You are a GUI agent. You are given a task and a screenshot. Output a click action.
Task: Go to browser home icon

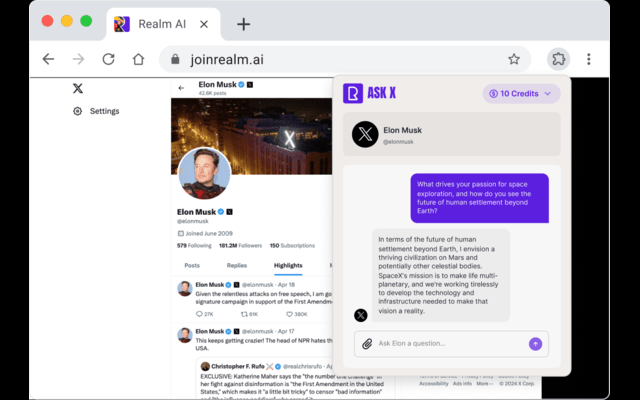coord(138,59)
